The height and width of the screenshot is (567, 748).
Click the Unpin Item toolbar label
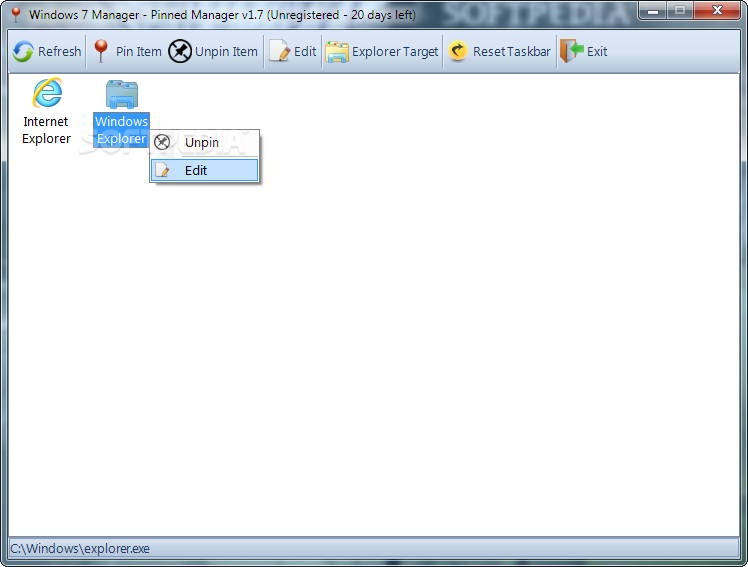(226, 52)
